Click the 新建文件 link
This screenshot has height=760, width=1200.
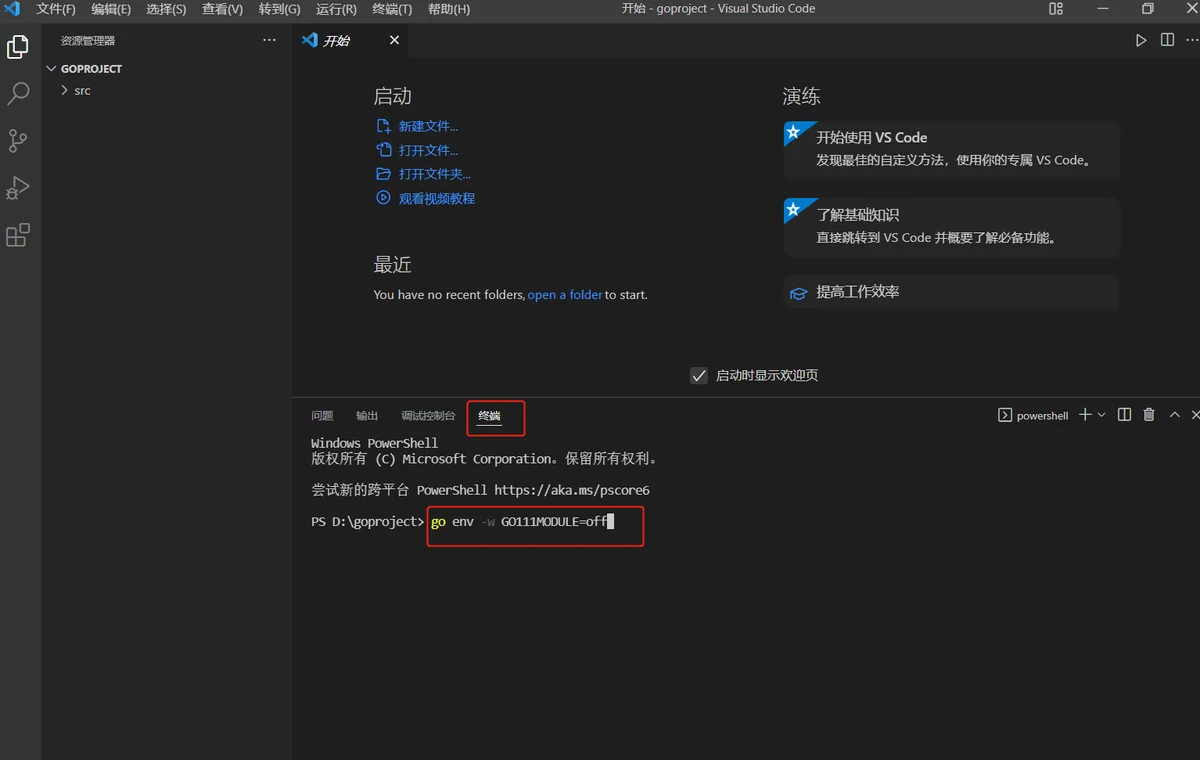click(428, 127)
